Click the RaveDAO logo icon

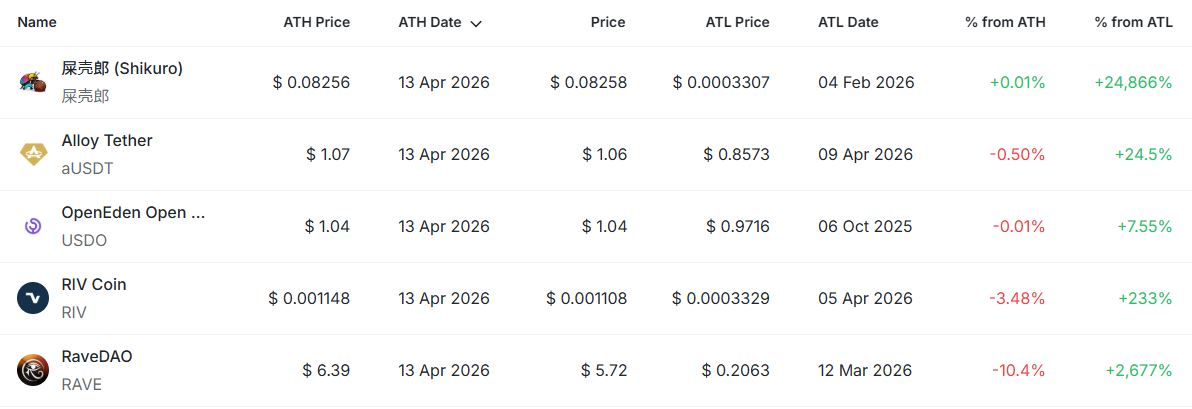[32, 370]
